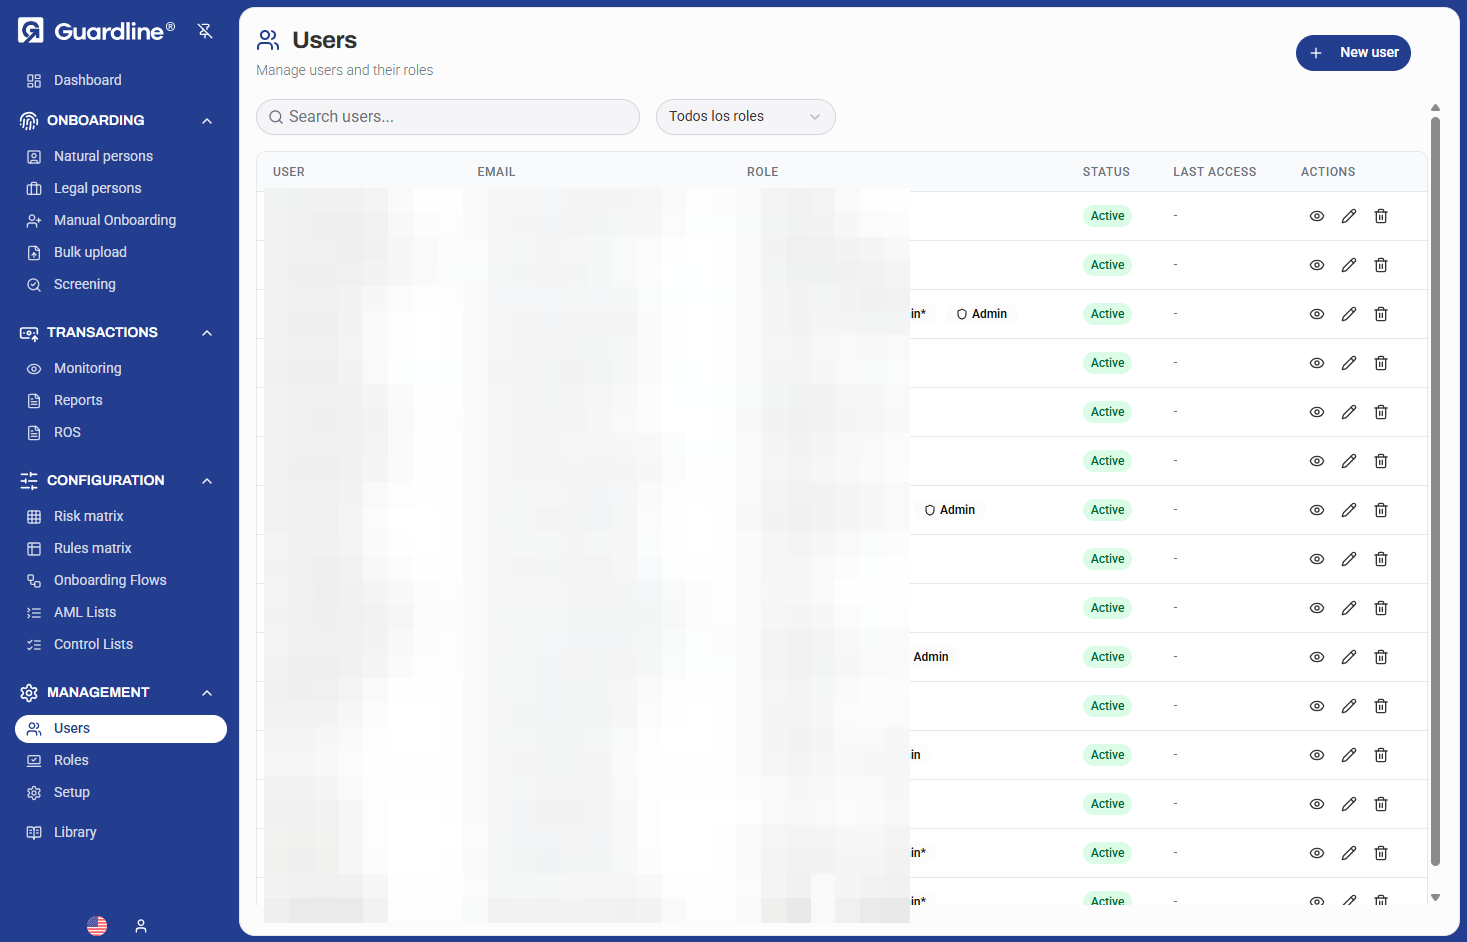Open the Onboarding Flows settings

pyautogui.click(x=110, y=580)
